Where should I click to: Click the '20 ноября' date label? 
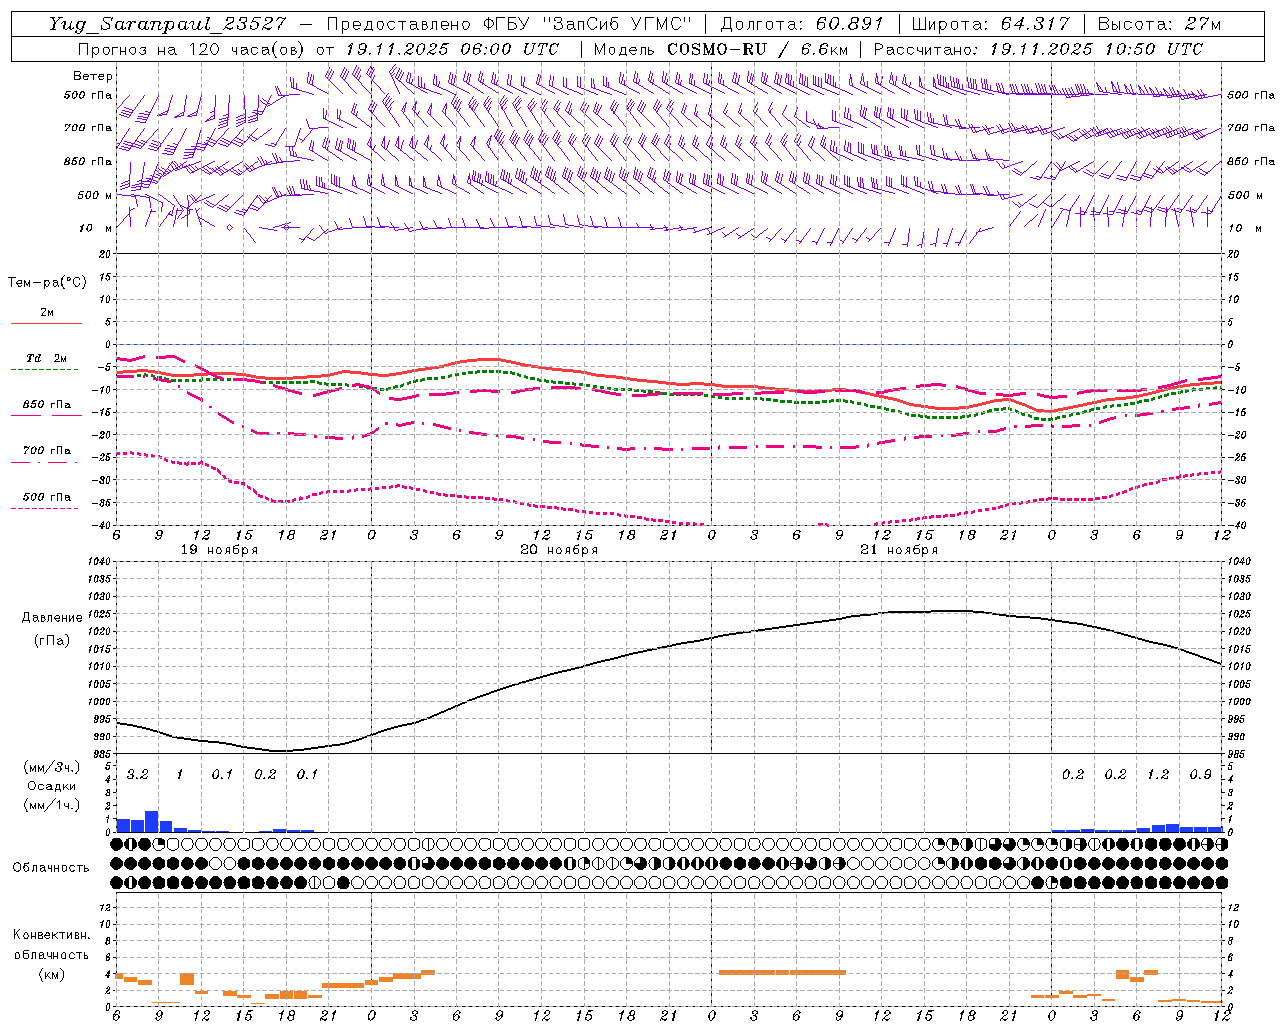(x=559, y=550)
